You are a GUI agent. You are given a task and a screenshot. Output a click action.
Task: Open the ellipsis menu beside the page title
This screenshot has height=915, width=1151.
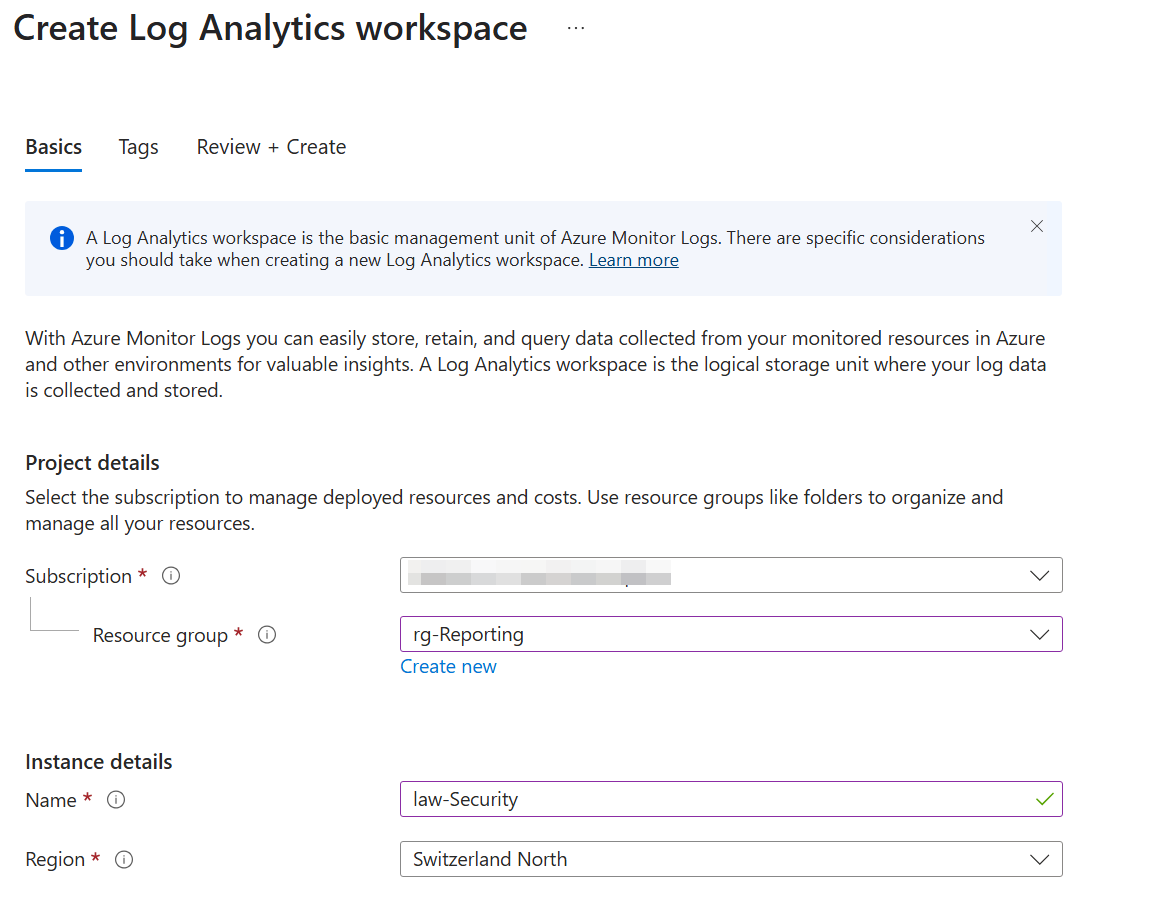coord(576,29)
